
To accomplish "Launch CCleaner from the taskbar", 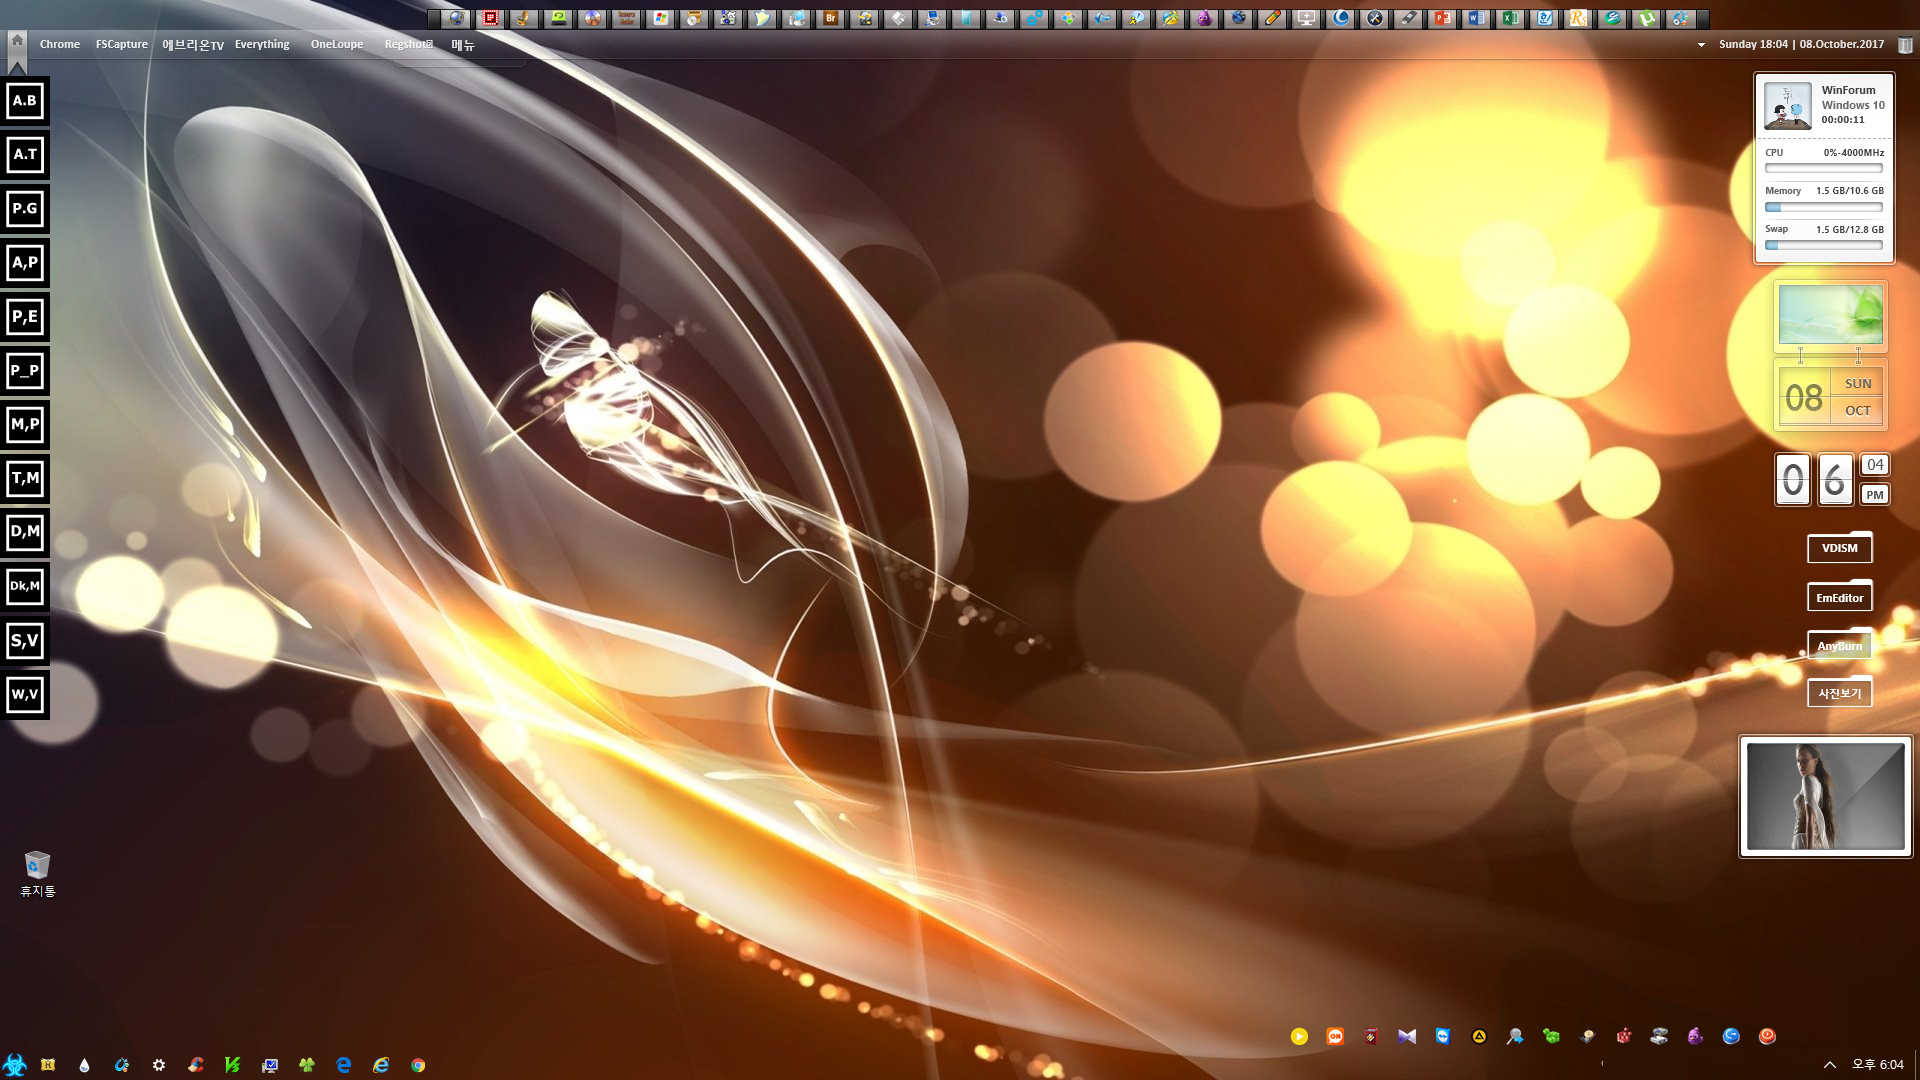I will 196,1066.
